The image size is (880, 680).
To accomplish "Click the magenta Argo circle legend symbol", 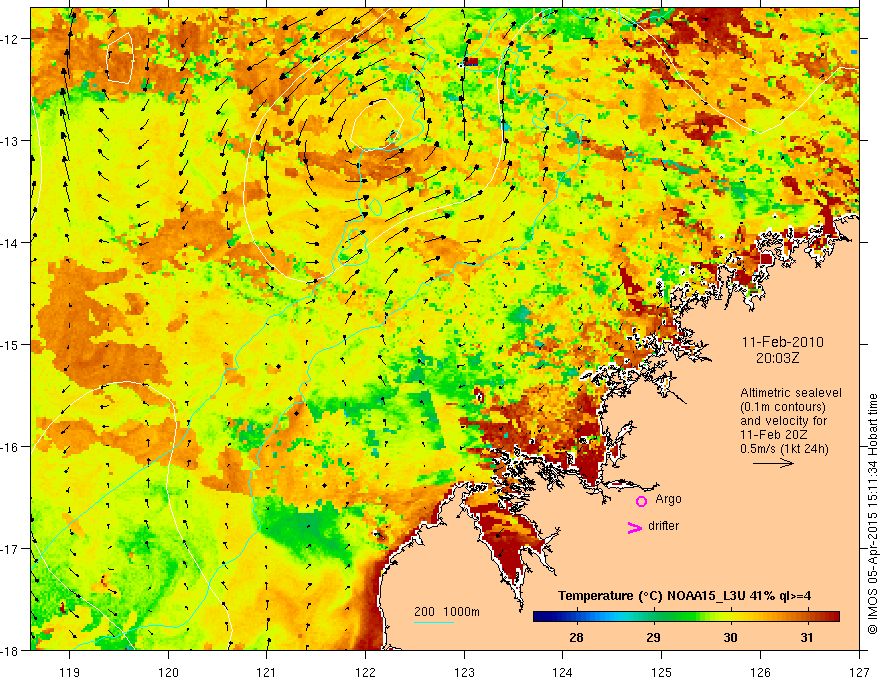I will pos(641,501).
